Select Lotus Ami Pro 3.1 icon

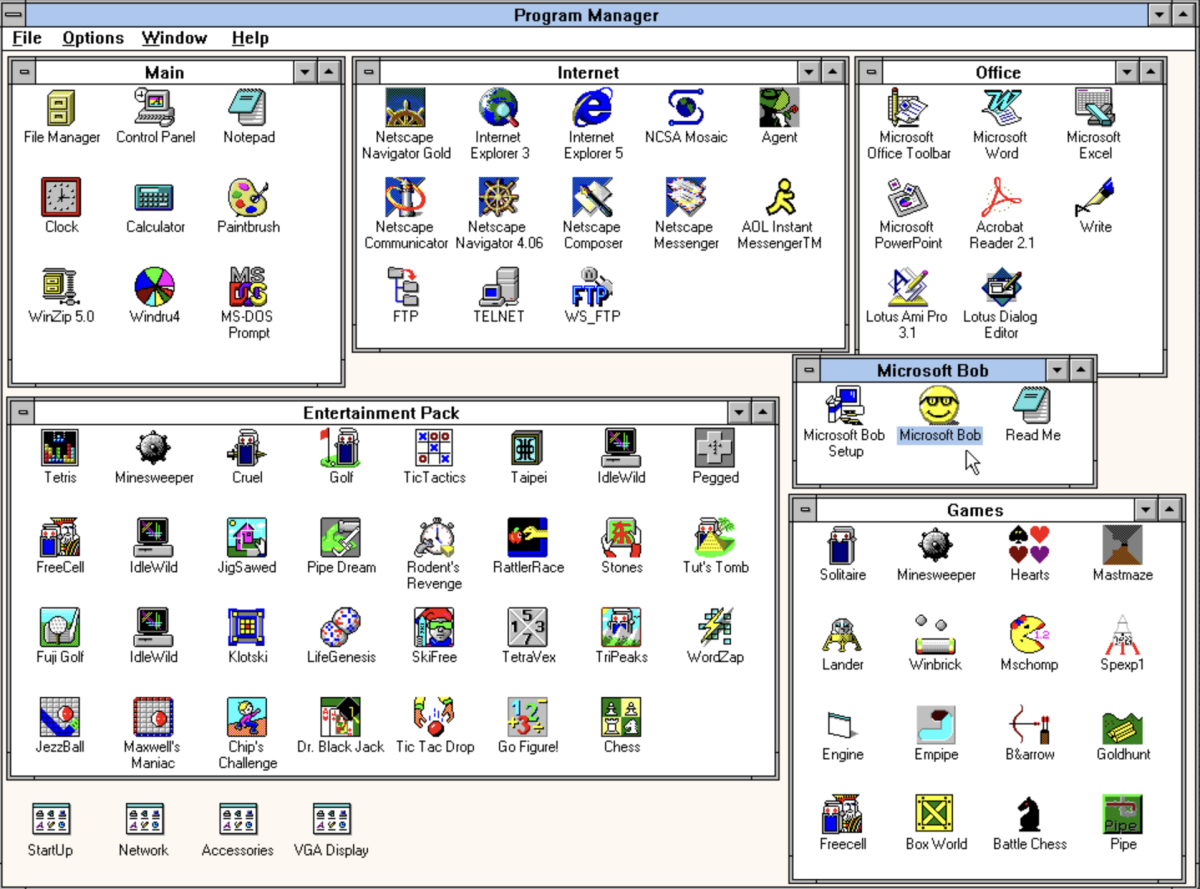tap(907, 288)
